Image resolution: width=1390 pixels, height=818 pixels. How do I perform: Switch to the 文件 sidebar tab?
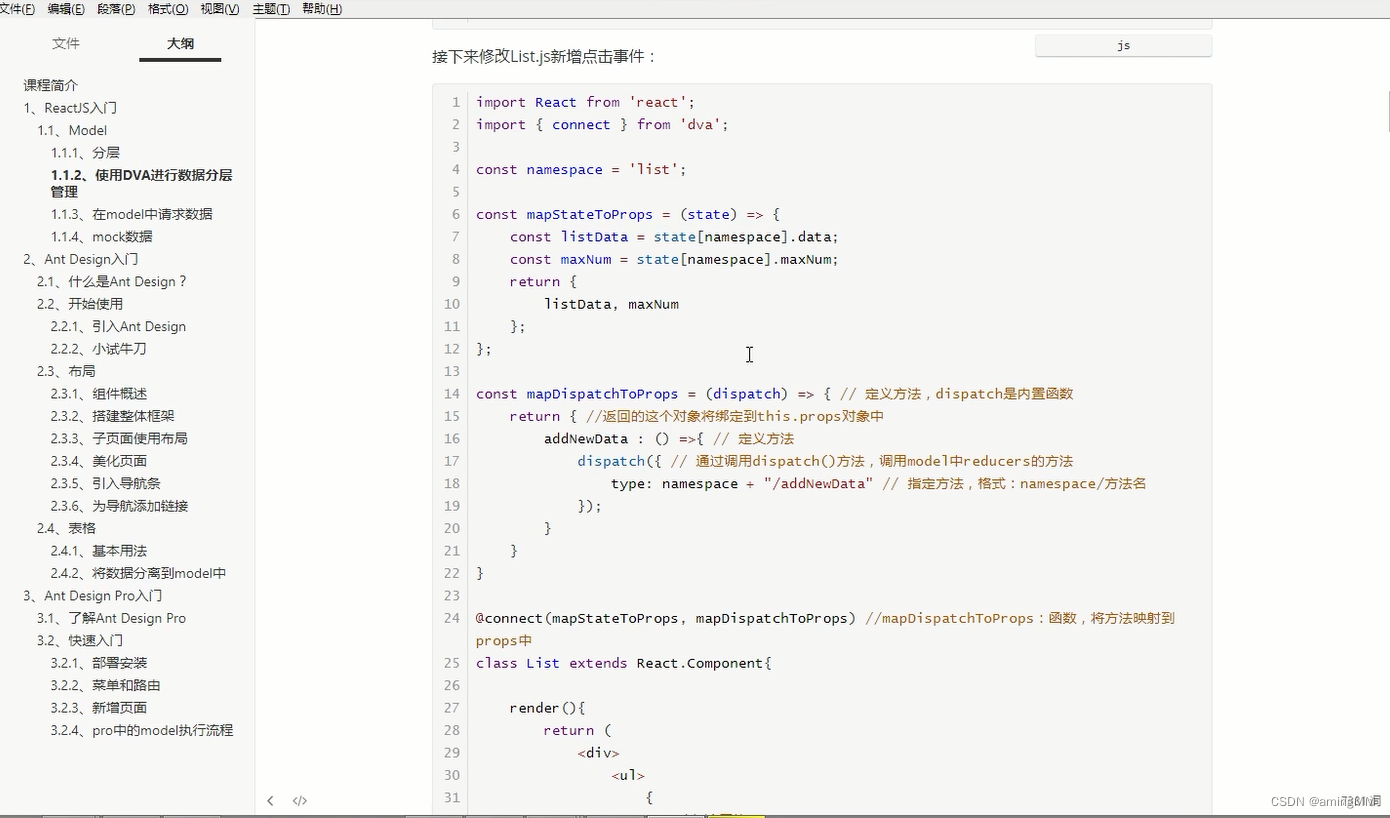coord(66,44)
